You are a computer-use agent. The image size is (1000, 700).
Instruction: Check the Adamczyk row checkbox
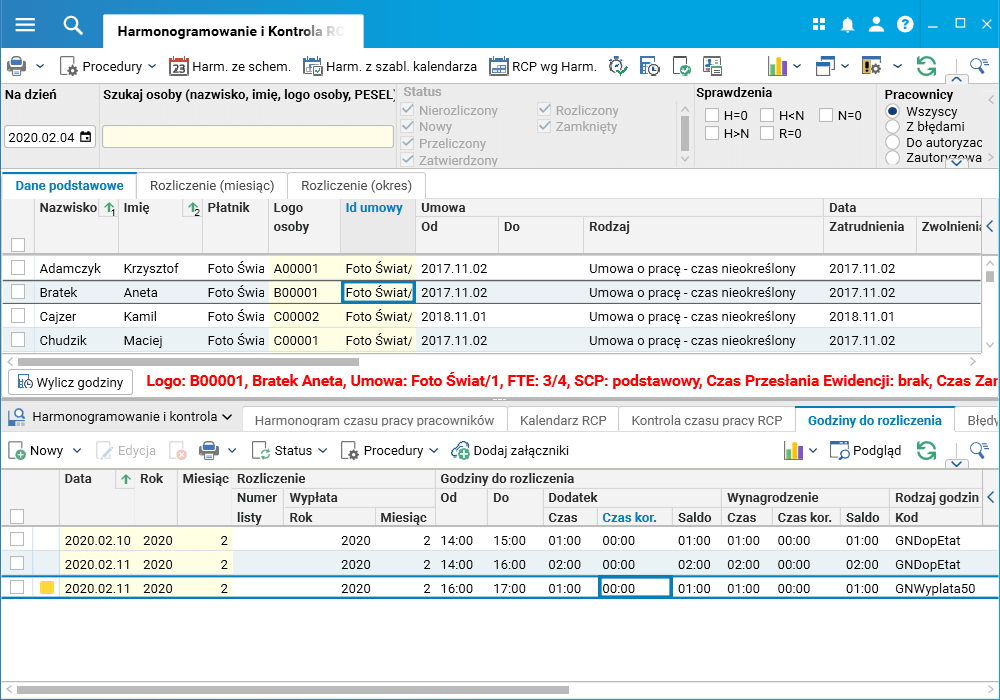pyautogui.click(x=18, y=268)
